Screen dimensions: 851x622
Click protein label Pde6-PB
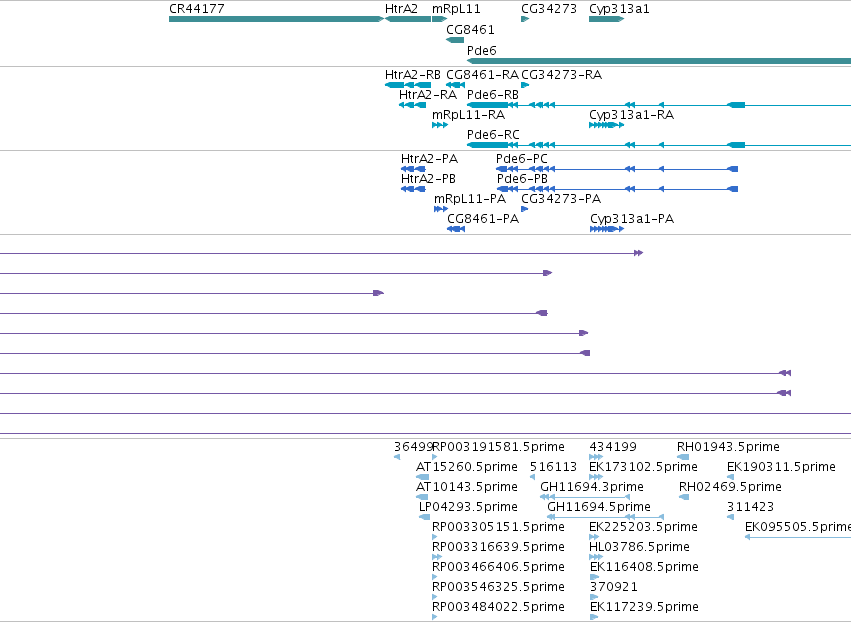coord(522,179)
